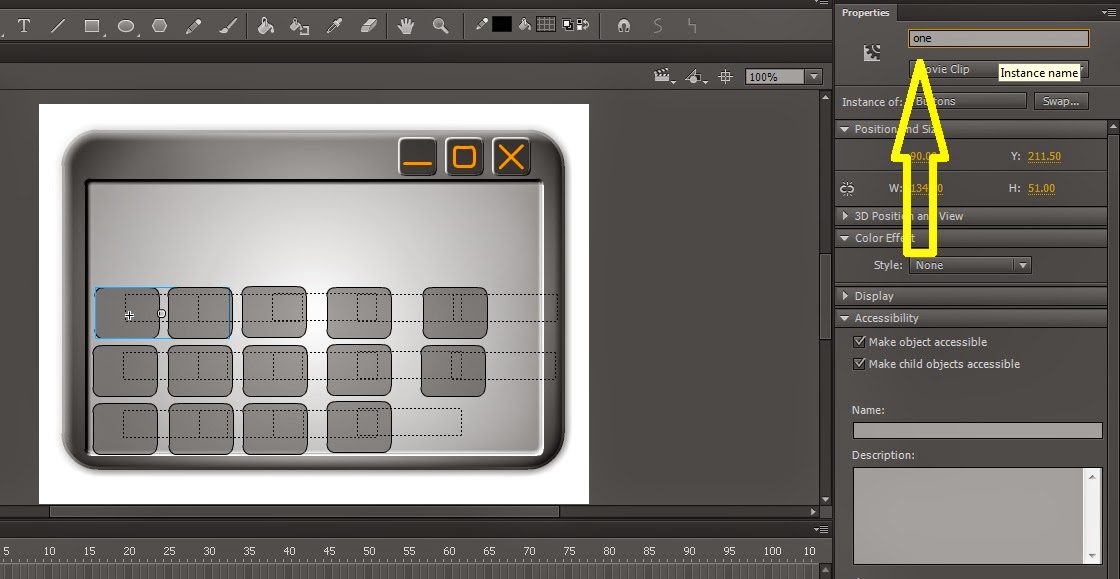
Task: Click the Smooth option icon
Action: (657, 26)
